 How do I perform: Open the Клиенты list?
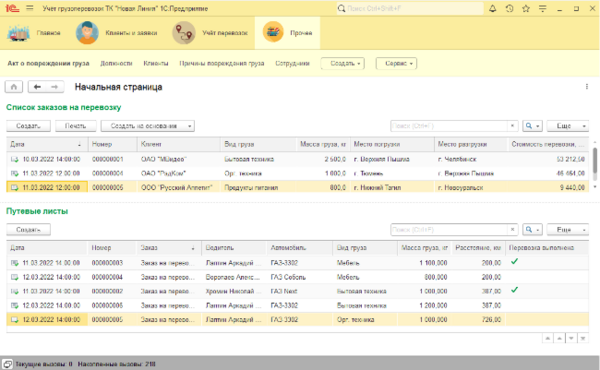click(156, 64)
